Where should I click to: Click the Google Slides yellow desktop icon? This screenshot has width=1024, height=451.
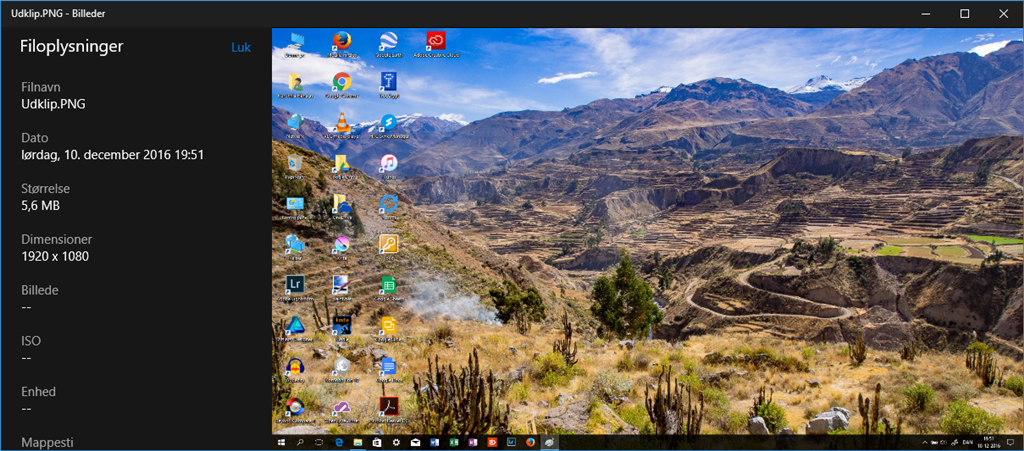point(389,325)
